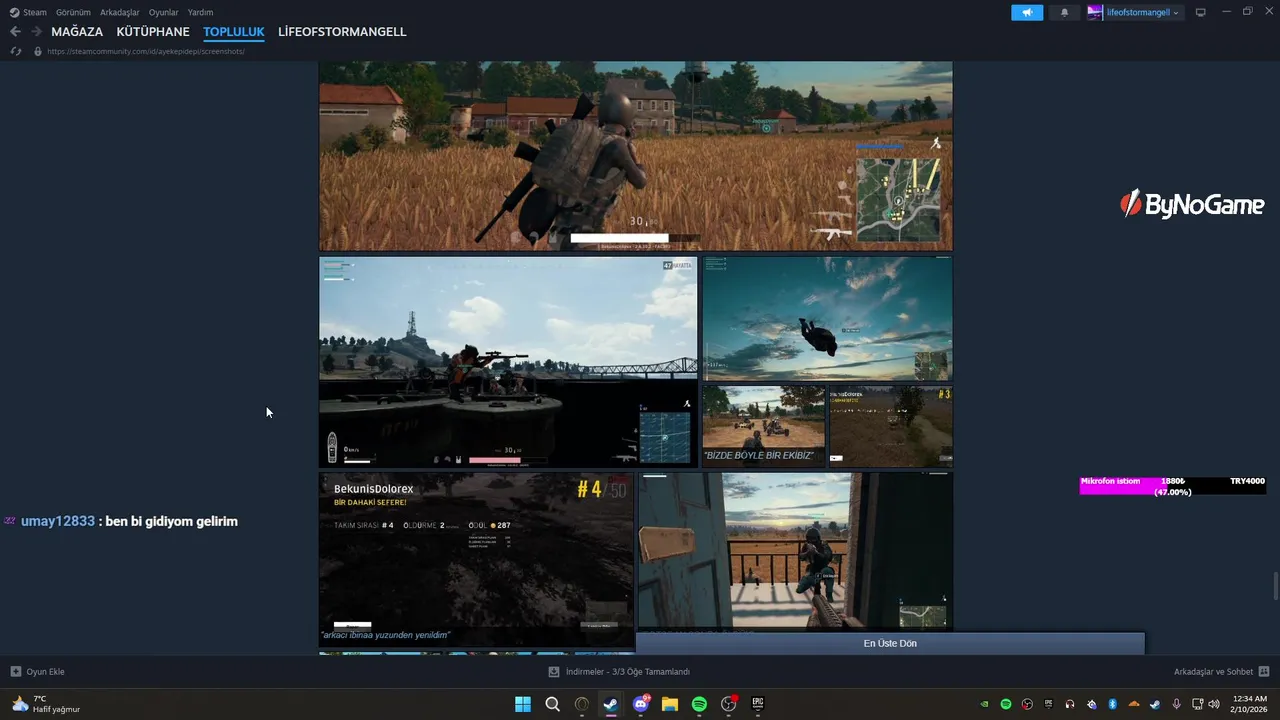Screen dimensions: 1280x720
Task: Open Spotify from the taskbar
Action: point(699,704)
